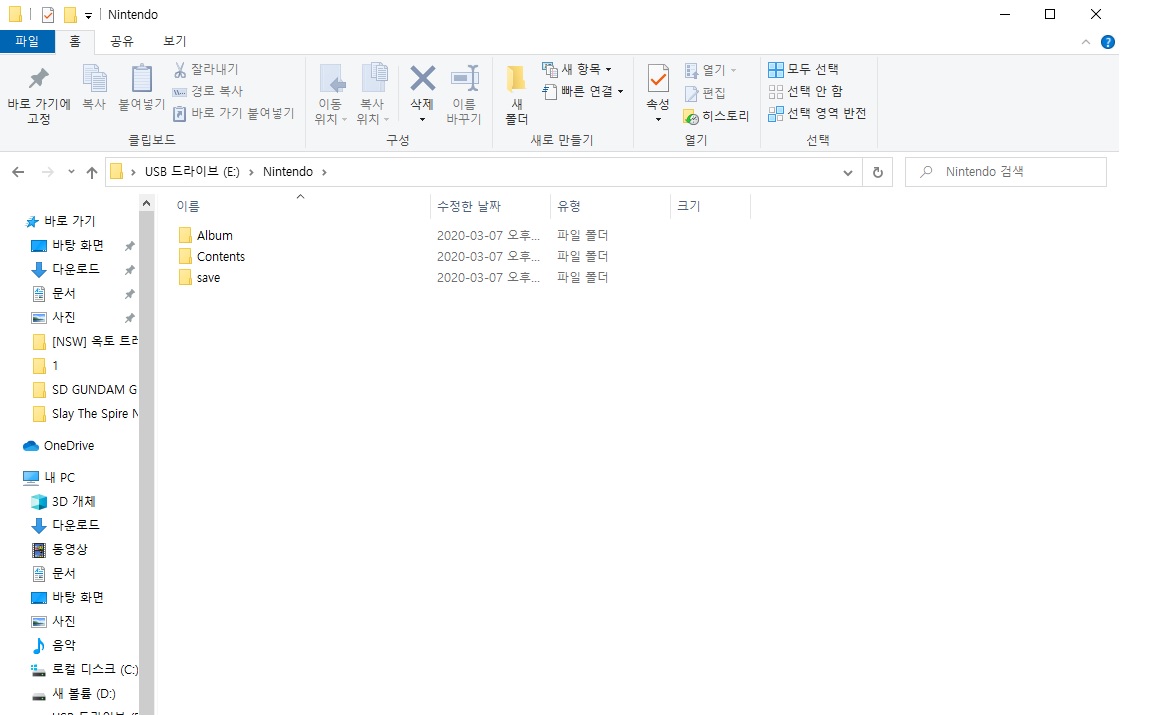Open the address bar history dropdown arrow

(x=848, y=173)
